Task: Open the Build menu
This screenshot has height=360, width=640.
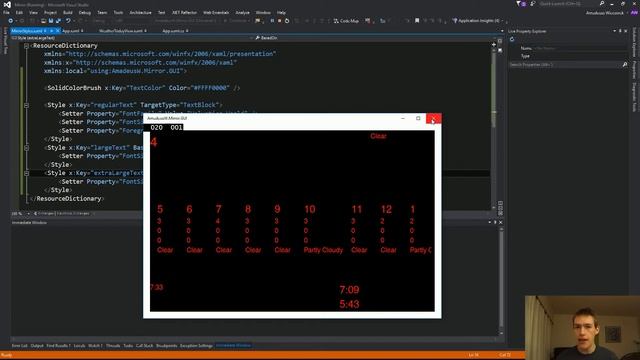Action: (68, 13)
